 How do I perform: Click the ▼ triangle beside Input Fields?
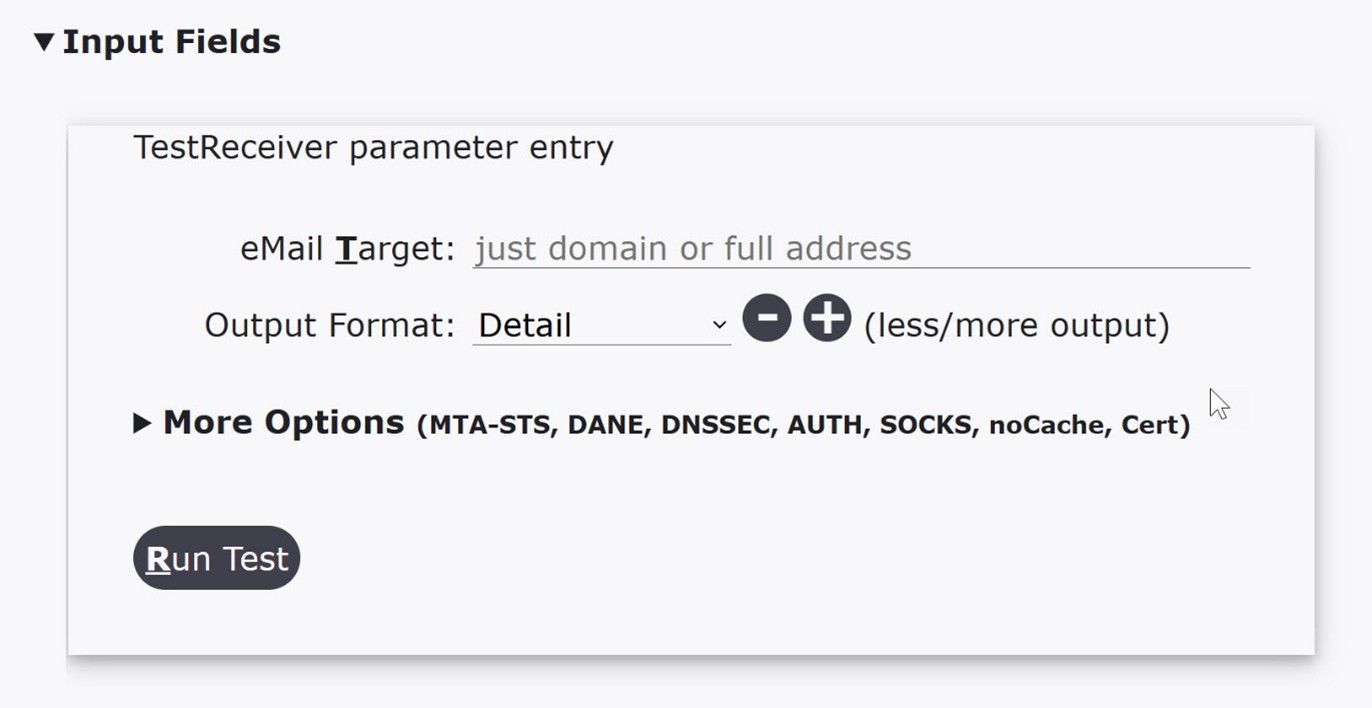coord(44,41)
